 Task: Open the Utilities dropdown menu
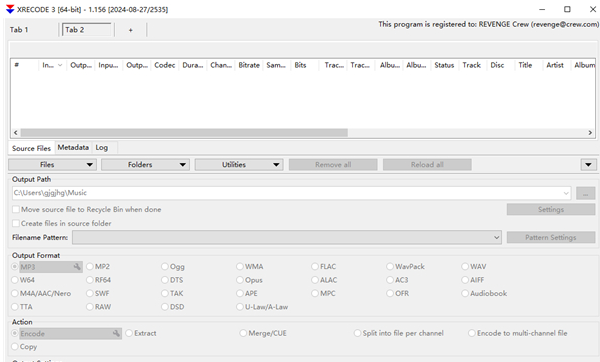(239, 165)
